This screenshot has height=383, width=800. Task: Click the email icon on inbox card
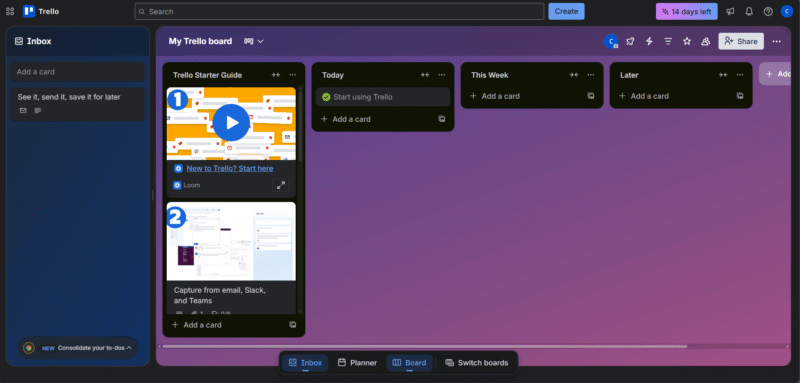click(23, 111)
